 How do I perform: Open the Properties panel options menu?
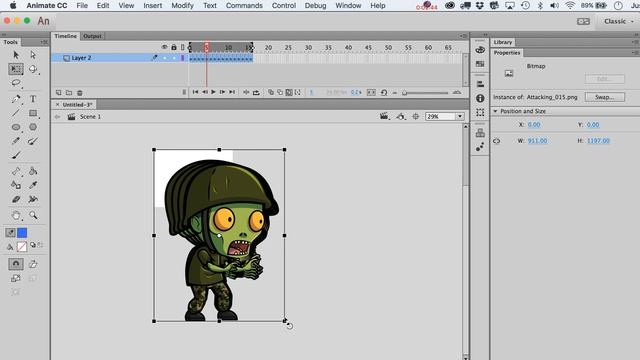point(635,53)
